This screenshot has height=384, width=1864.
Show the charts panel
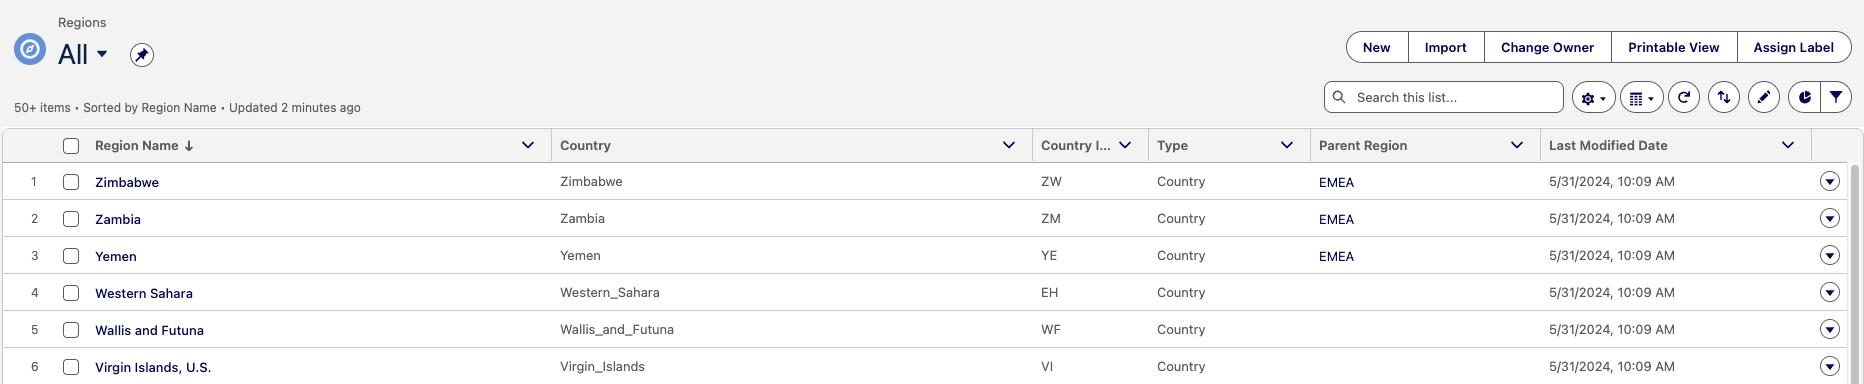(x=1804, y=97)
